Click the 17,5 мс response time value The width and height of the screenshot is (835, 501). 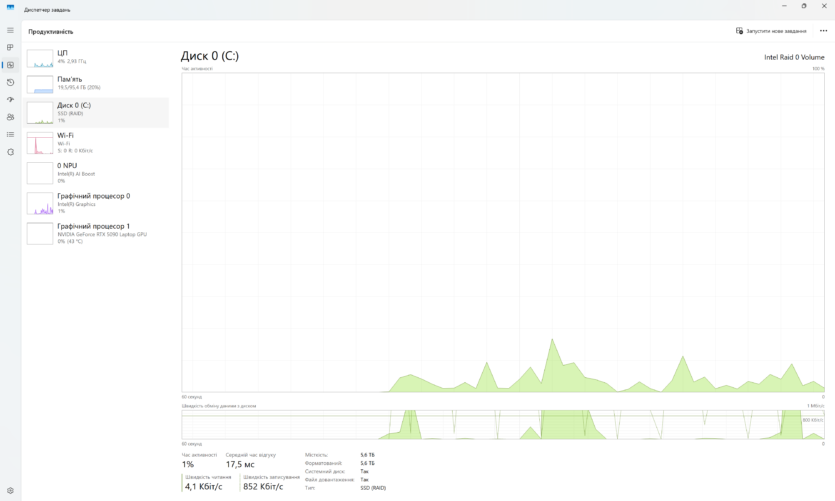click(240, 464)
